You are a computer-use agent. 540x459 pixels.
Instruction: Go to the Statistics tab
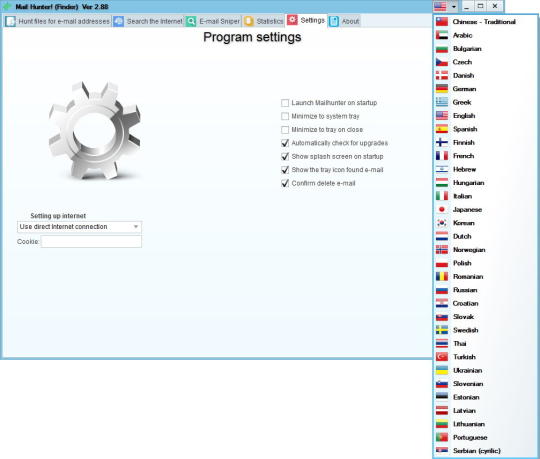pos(263,21)
